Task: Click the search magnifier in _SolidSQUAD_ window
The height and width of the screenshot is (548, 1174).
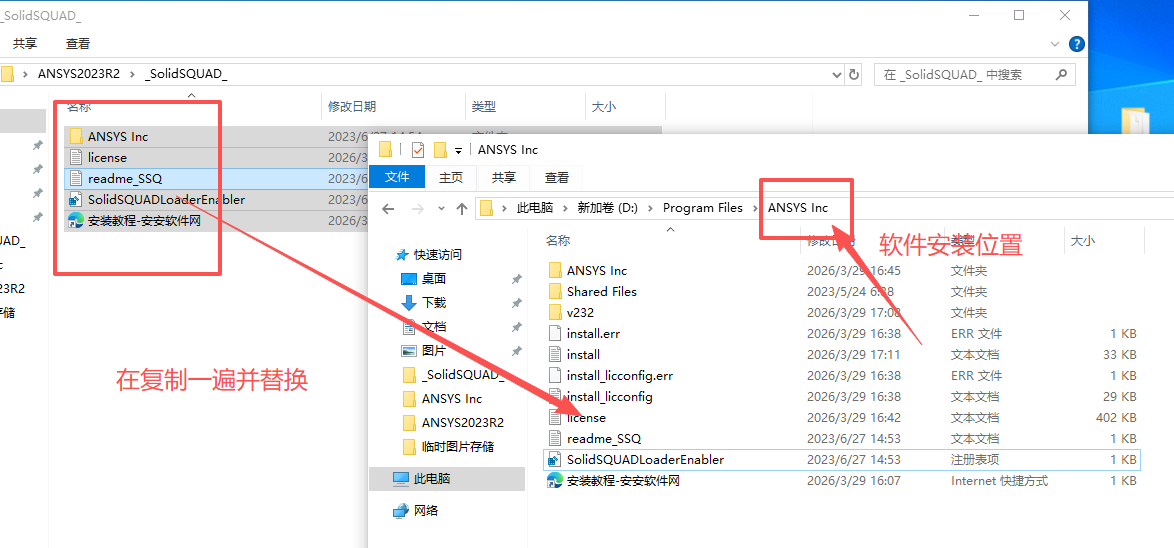Action: [1061, 74]
